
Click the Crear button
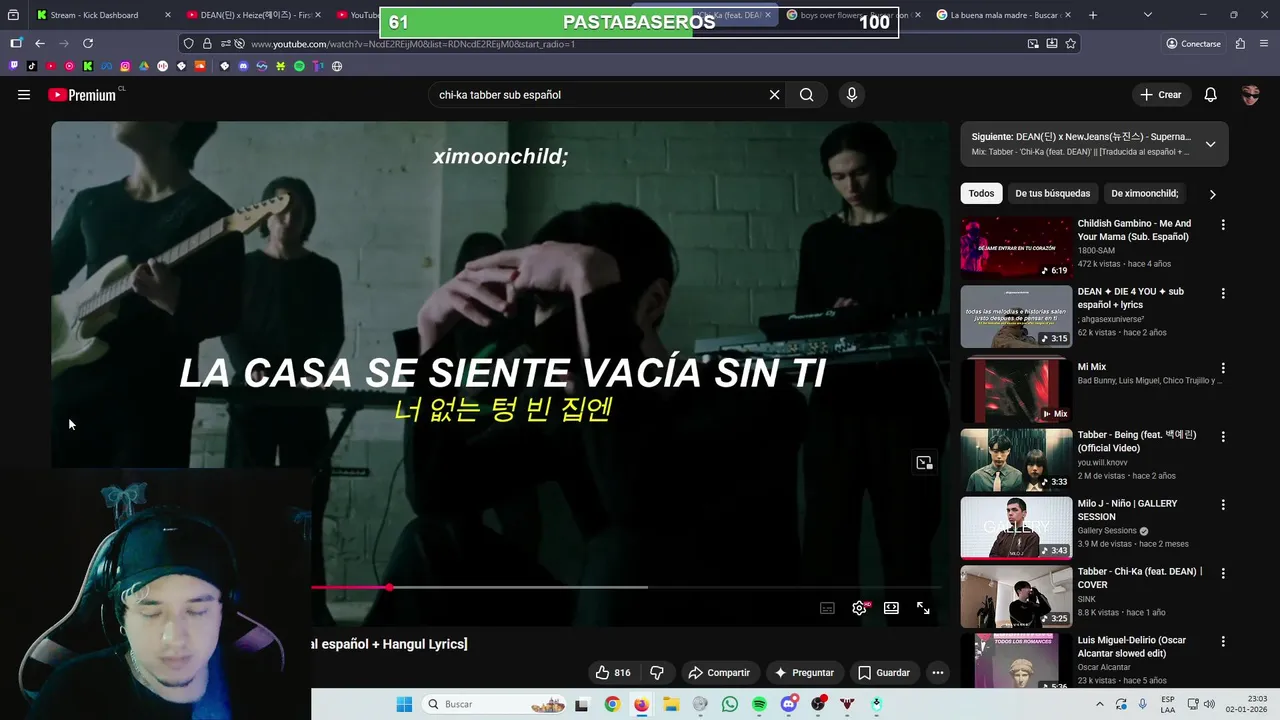[x=1160, y=95]
